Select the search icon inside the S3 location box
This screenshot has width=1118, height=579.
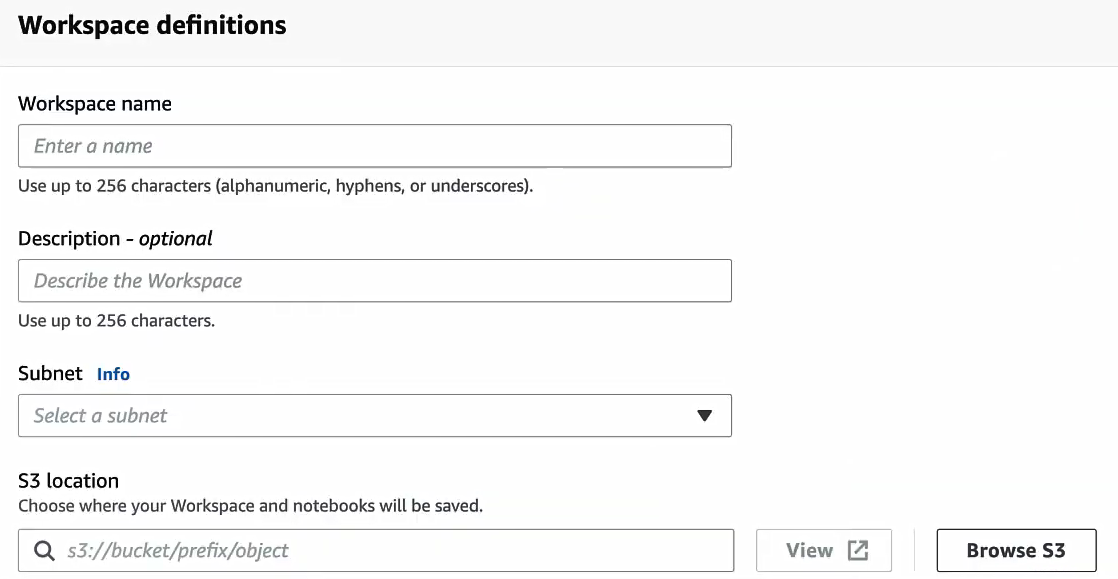point(44,550)
